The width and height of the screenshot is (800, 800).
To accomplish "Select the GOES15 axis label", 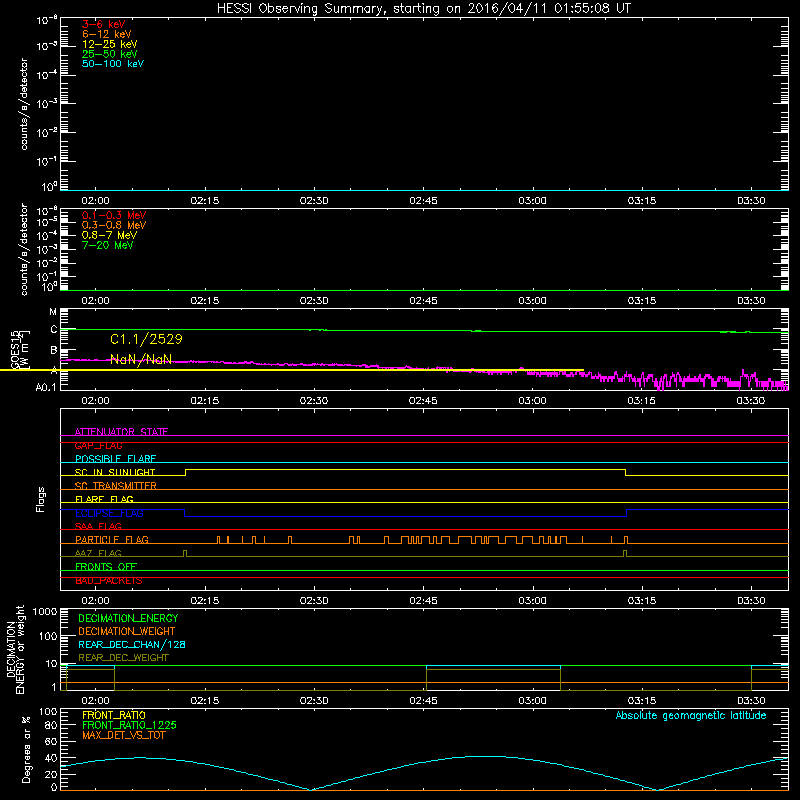I will [x=14, y=349].
